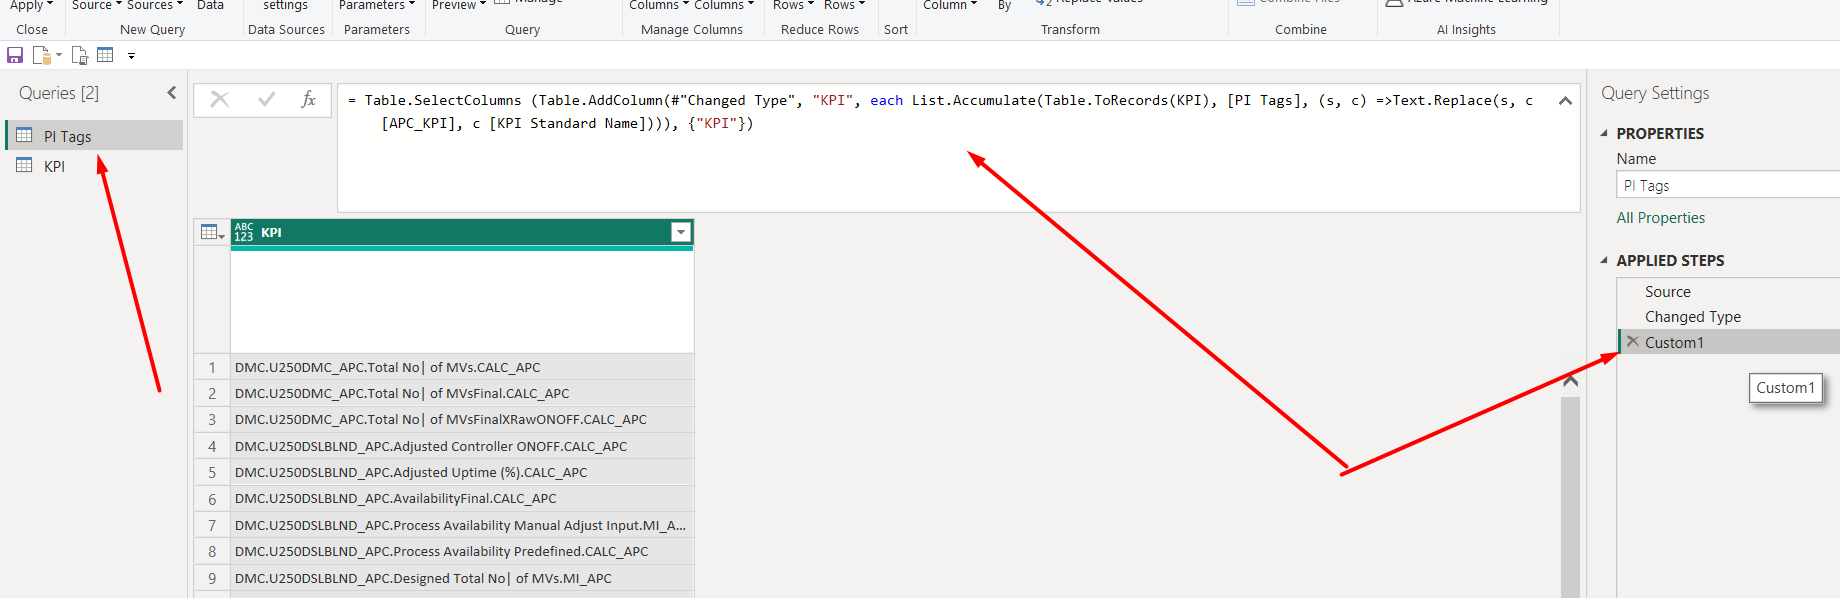Click the fx function icon
This screenshot has width=1840, height=598.
(x=309, y=99)
